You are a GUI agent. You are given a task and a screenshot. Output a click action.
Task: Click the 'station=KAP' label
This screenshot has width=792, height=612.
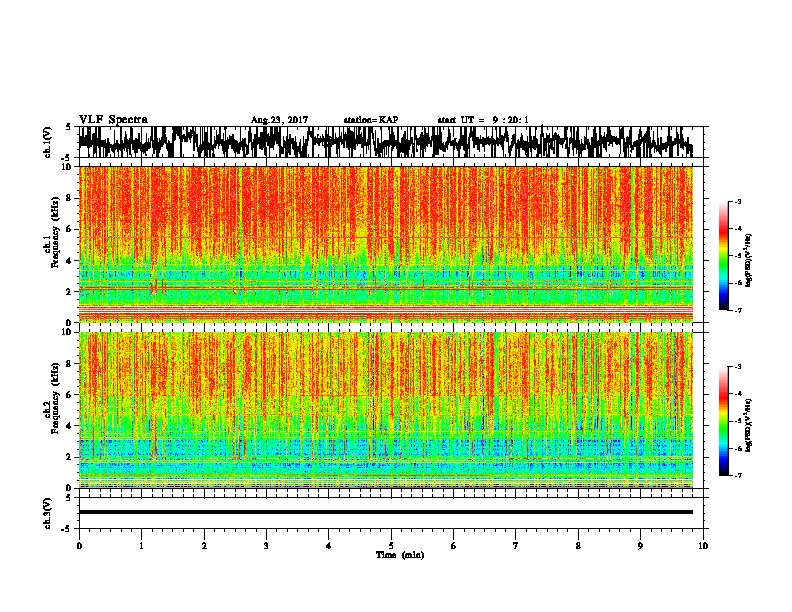coord(371,120)
